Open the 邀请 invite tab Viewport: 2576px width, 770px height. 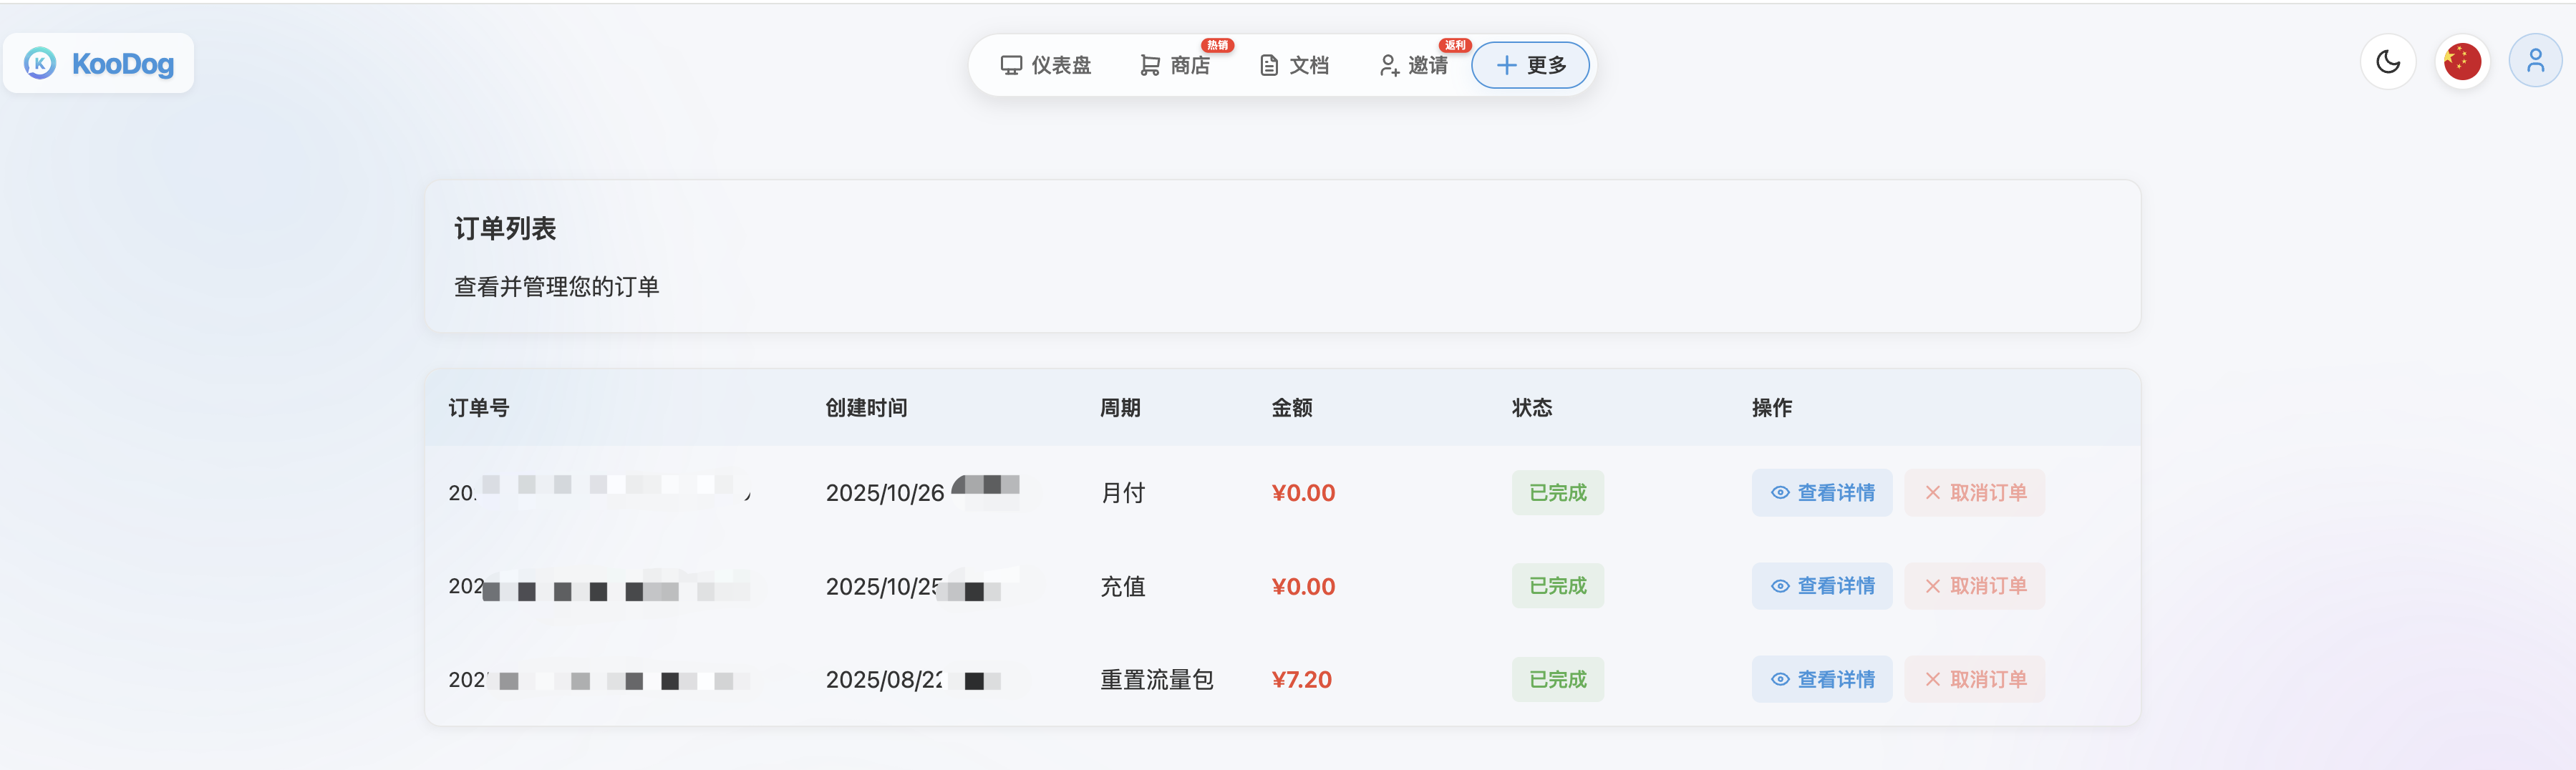coord(1414,66)
